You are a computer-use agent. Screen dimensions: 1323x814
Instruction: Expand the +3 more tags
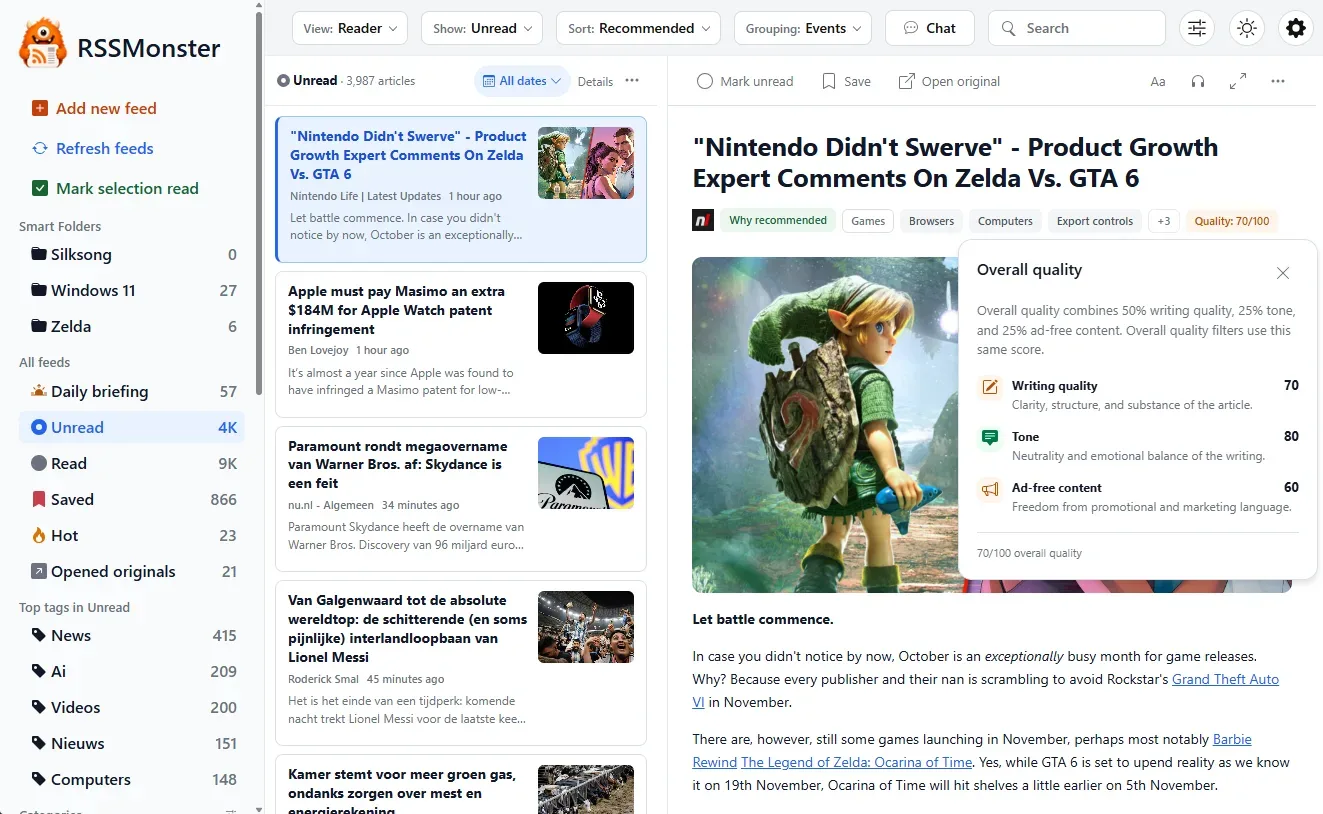tap(1163, 221)
